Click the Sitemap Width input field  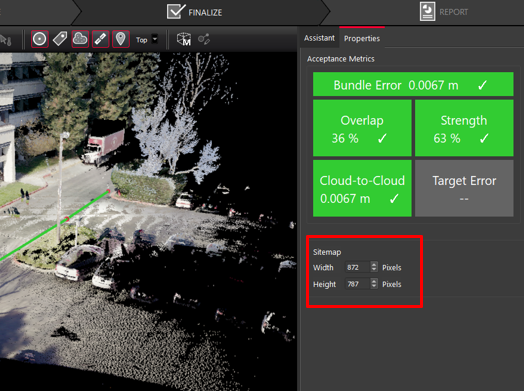[x=357, y=267]
